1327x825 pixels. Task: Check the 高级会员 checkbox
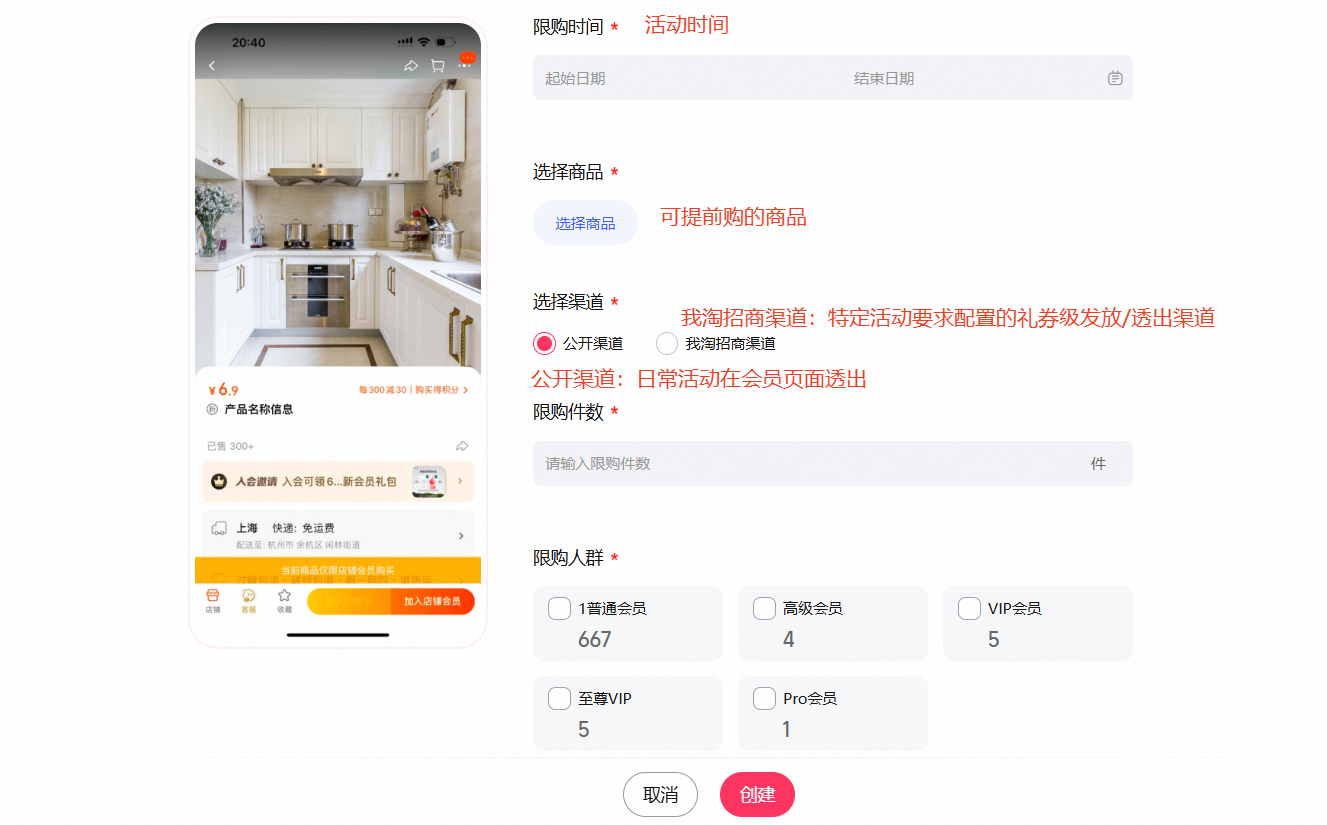point(764,608)
